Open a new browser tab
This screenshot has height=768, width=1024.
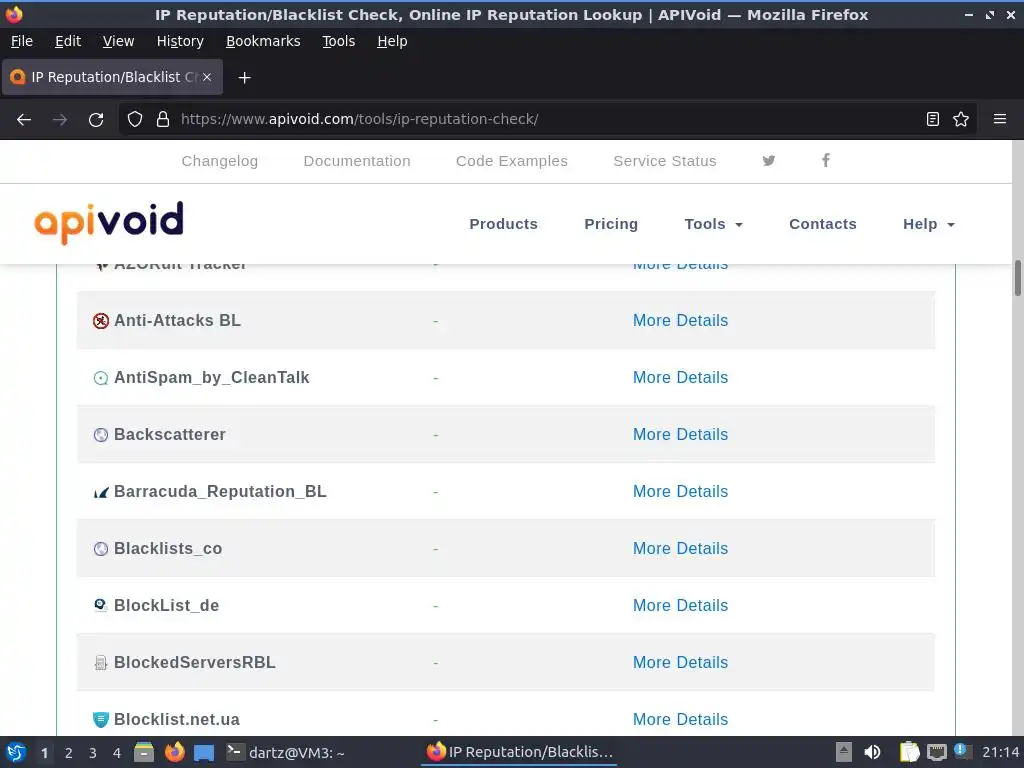(244, 78)
